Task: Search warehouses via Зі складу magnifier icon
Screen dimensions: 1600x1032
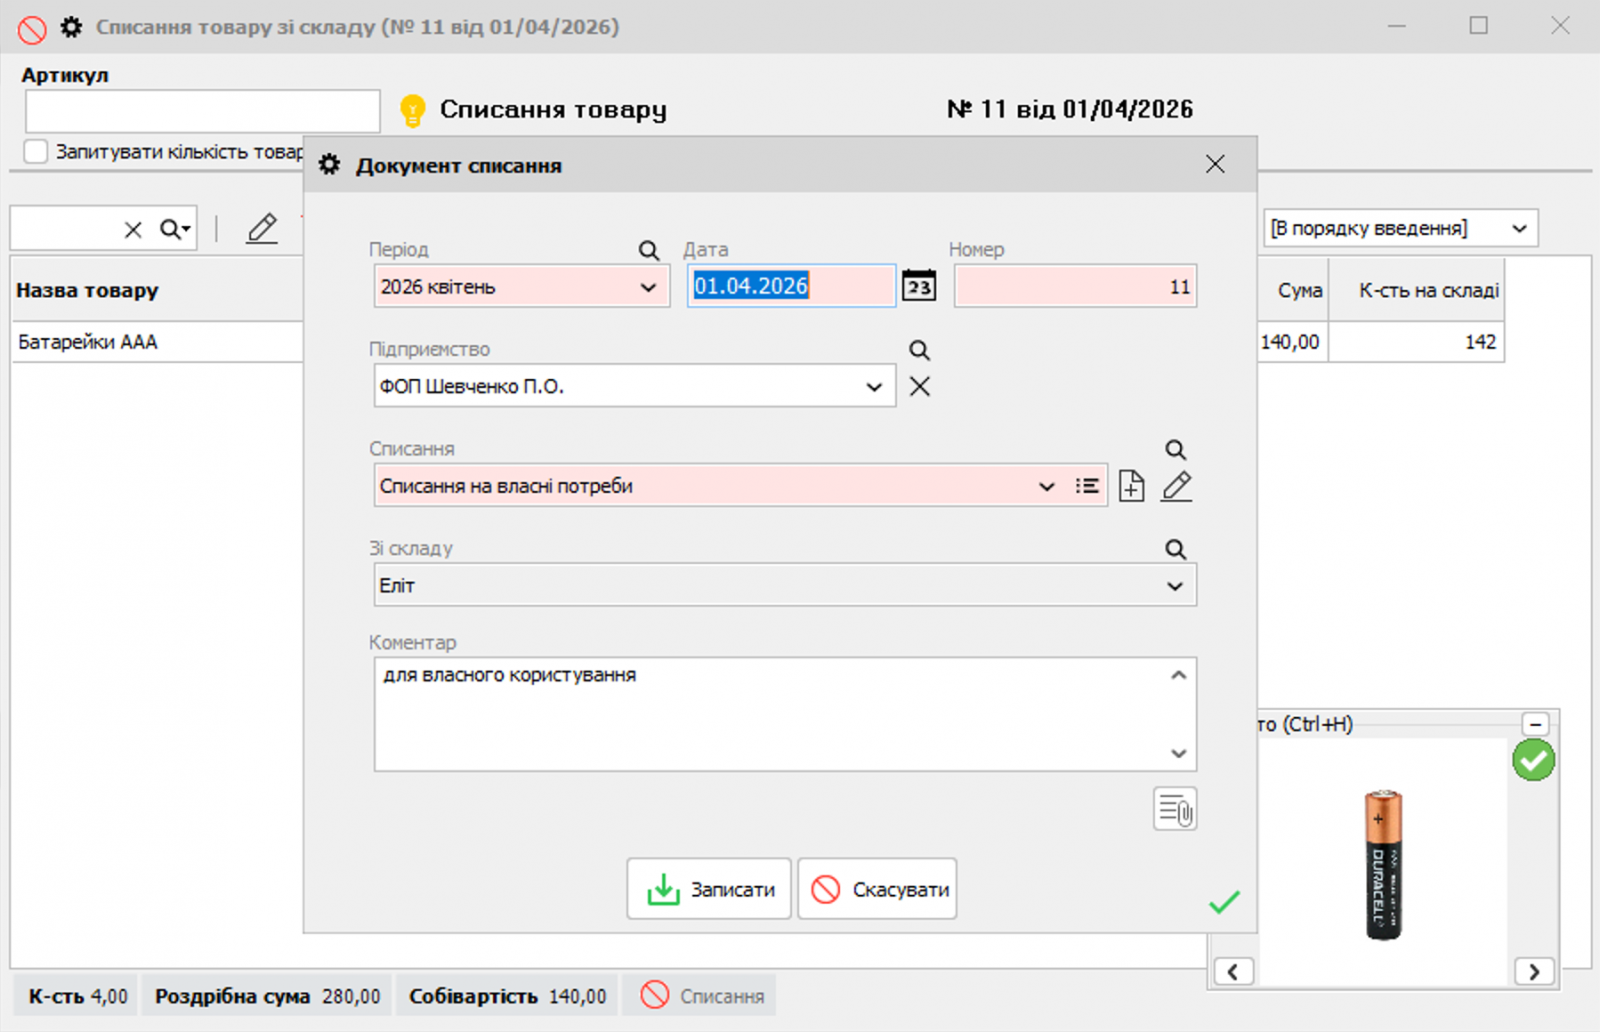Action: click(x=1175, y=548)
